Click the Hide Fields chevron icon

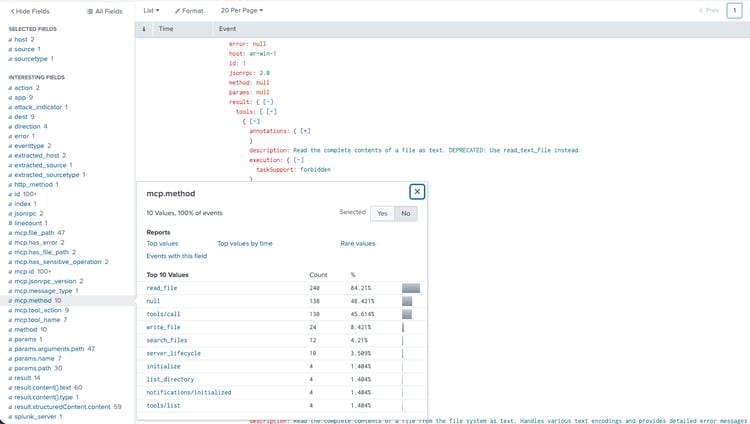[11, 11]
